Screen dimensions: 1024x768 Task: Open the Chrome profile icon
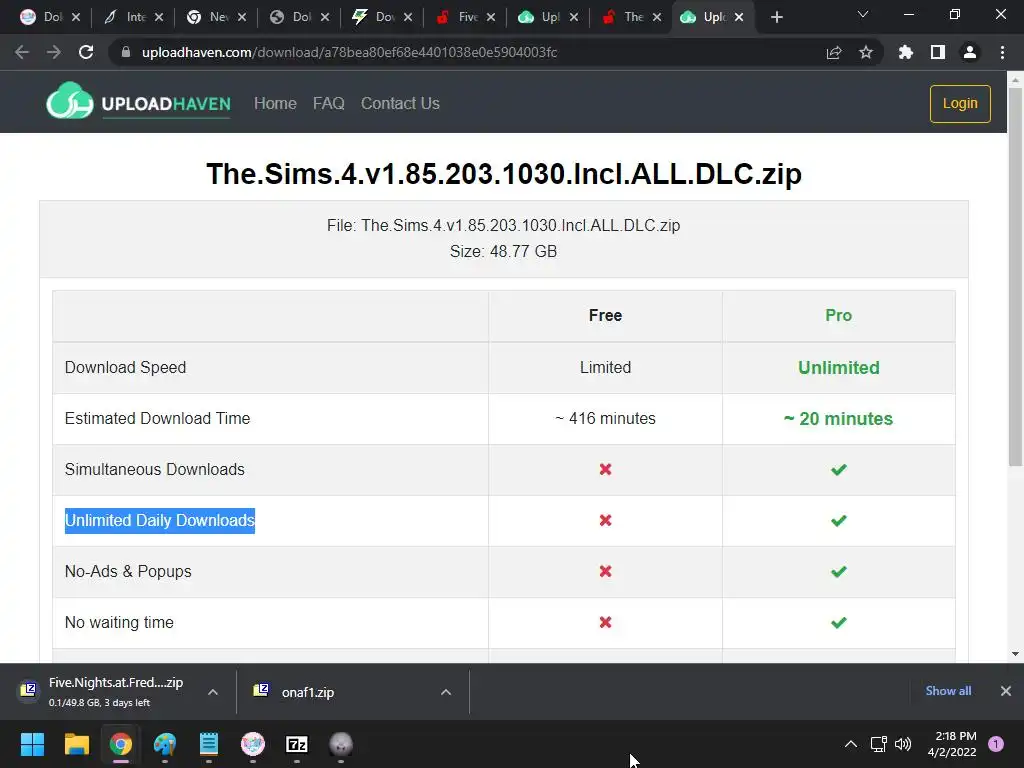[x=970, y=52]
